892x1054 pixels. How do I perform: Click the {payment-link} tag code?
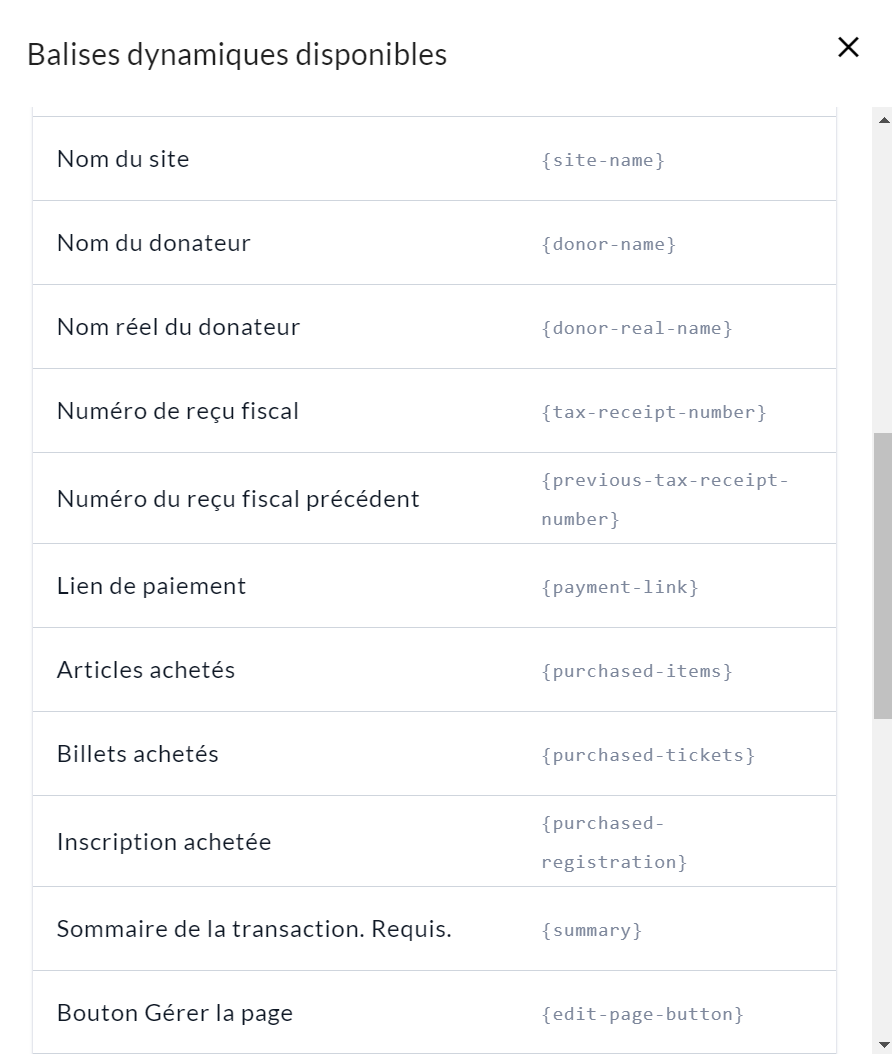click(620, 587)
